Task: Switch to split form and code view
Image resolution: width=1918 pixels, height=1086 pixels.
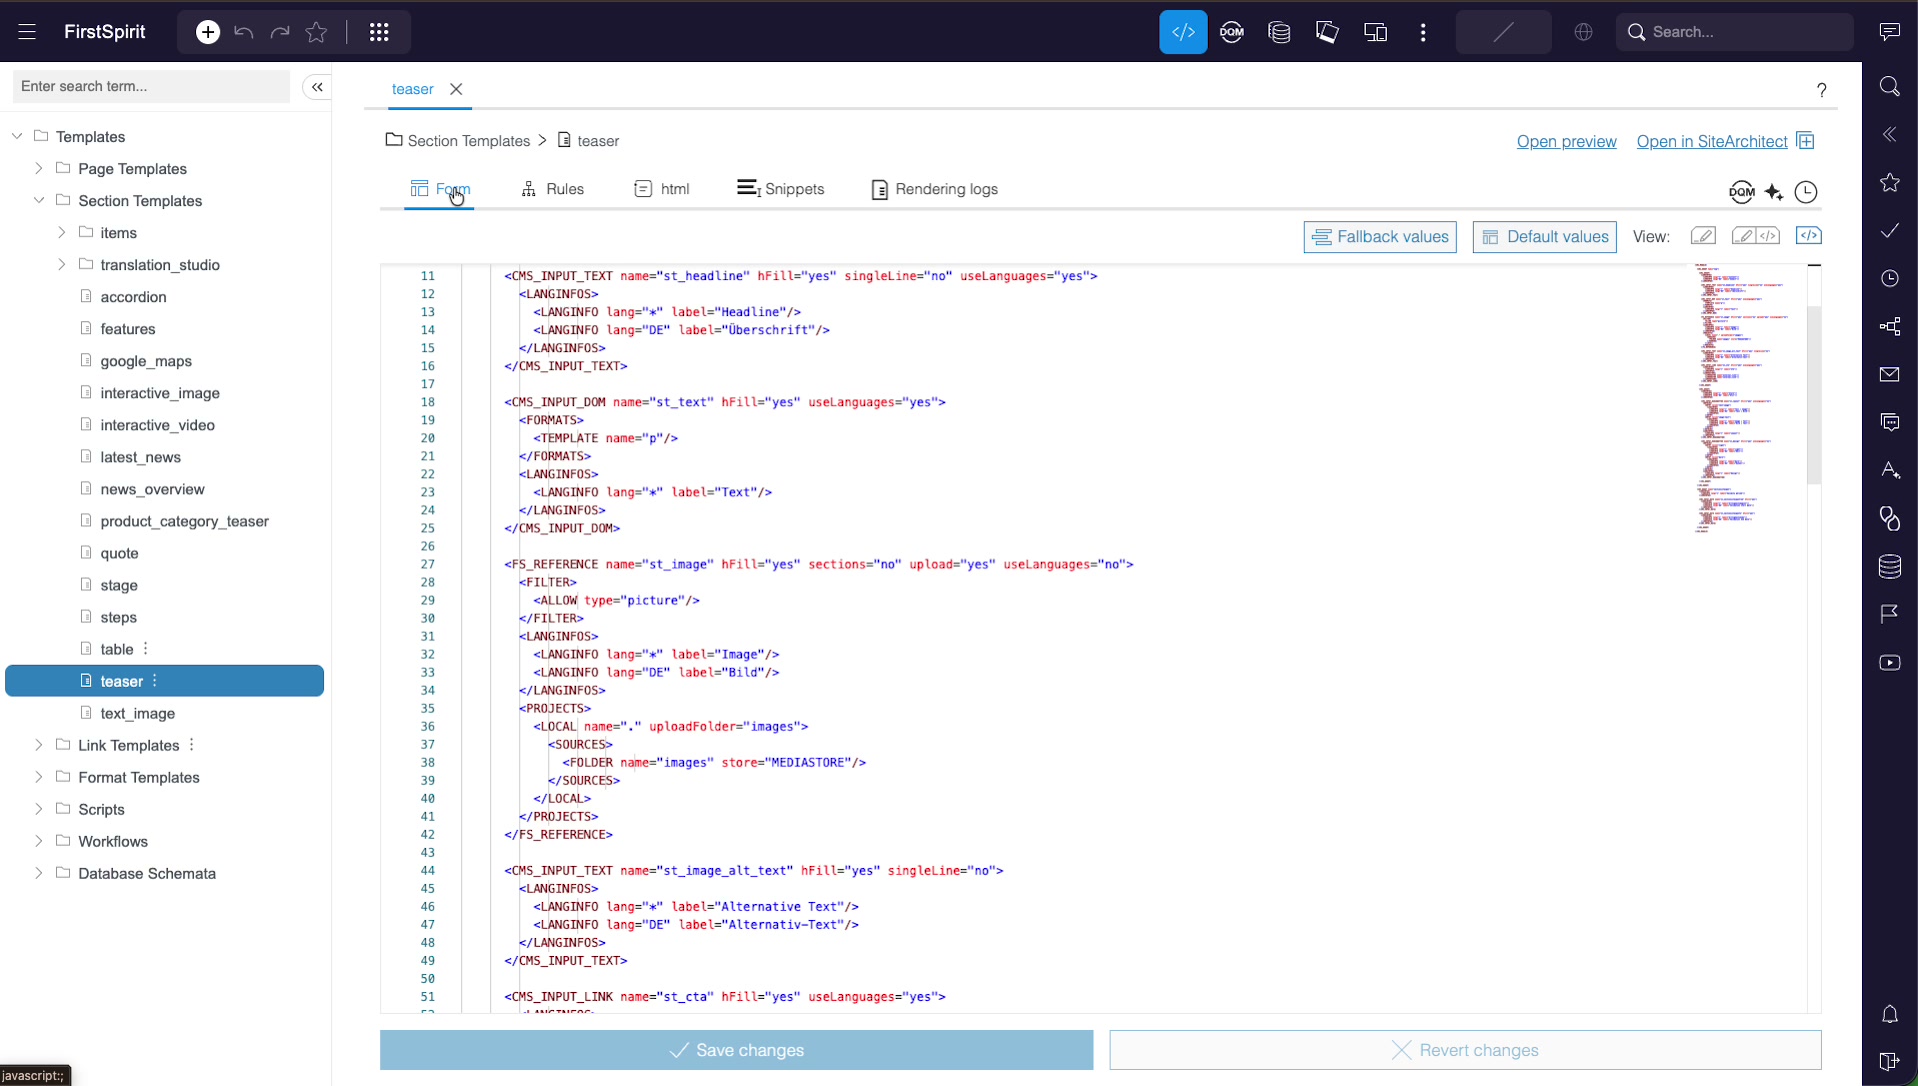Action: 1756,236
